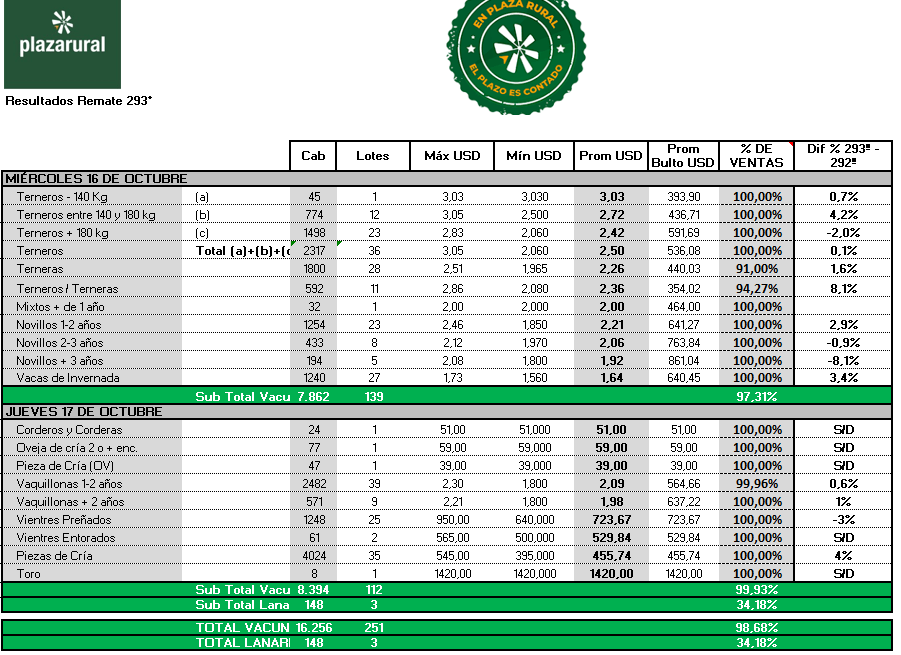This screenshot has width=901, height=655.
Task: Click the % de ventas value '91,00%'
Action: point(757,269)
